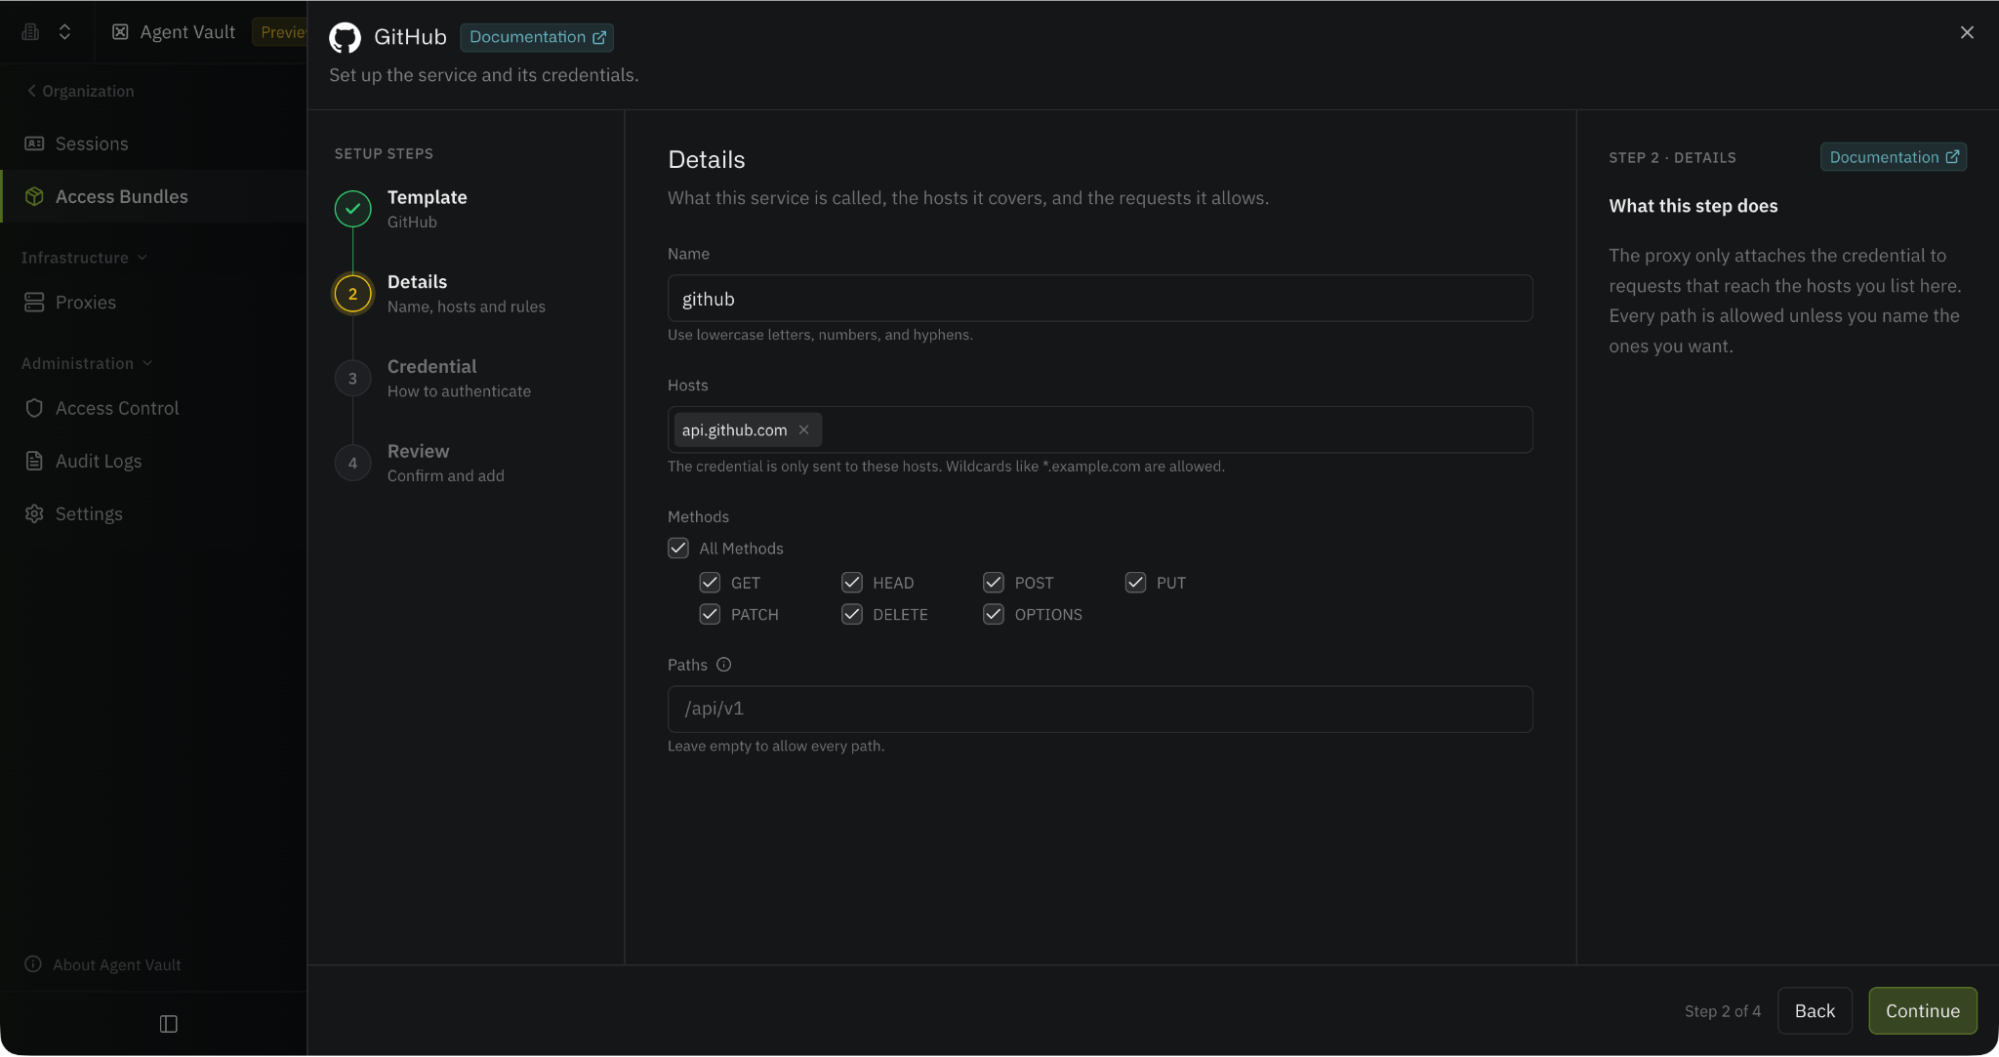
Task: Uncheck the GET method
Action: tap(710, 583)
